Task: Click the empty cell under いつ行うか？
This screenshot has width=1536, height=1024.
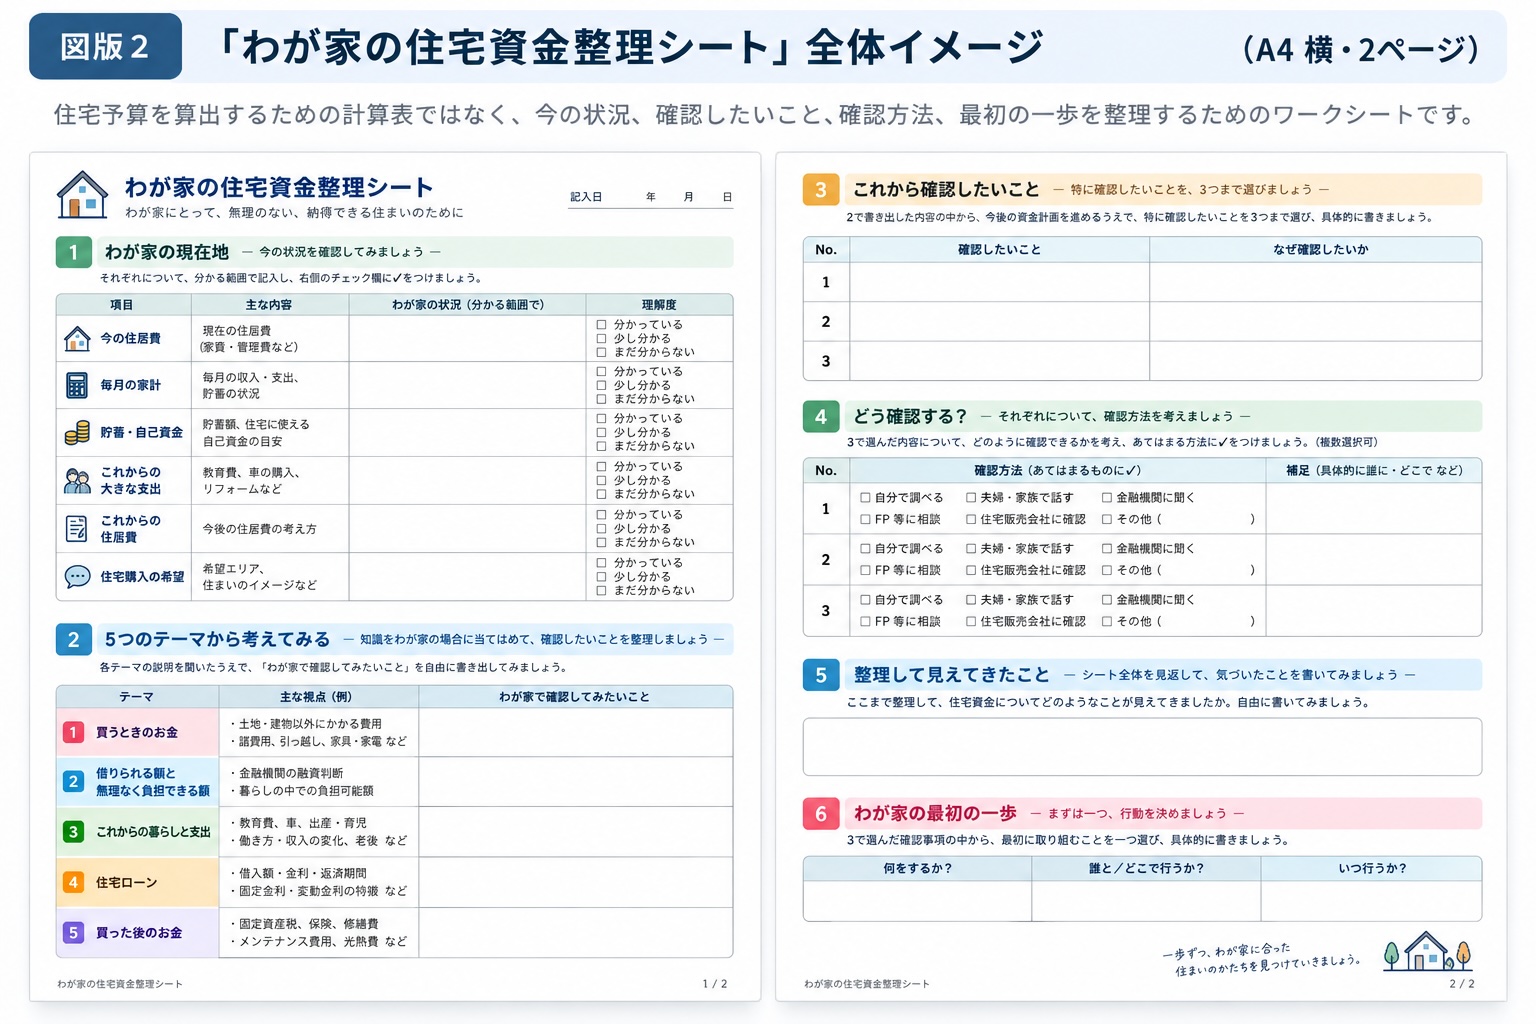Action: [x=1371, y=900]
